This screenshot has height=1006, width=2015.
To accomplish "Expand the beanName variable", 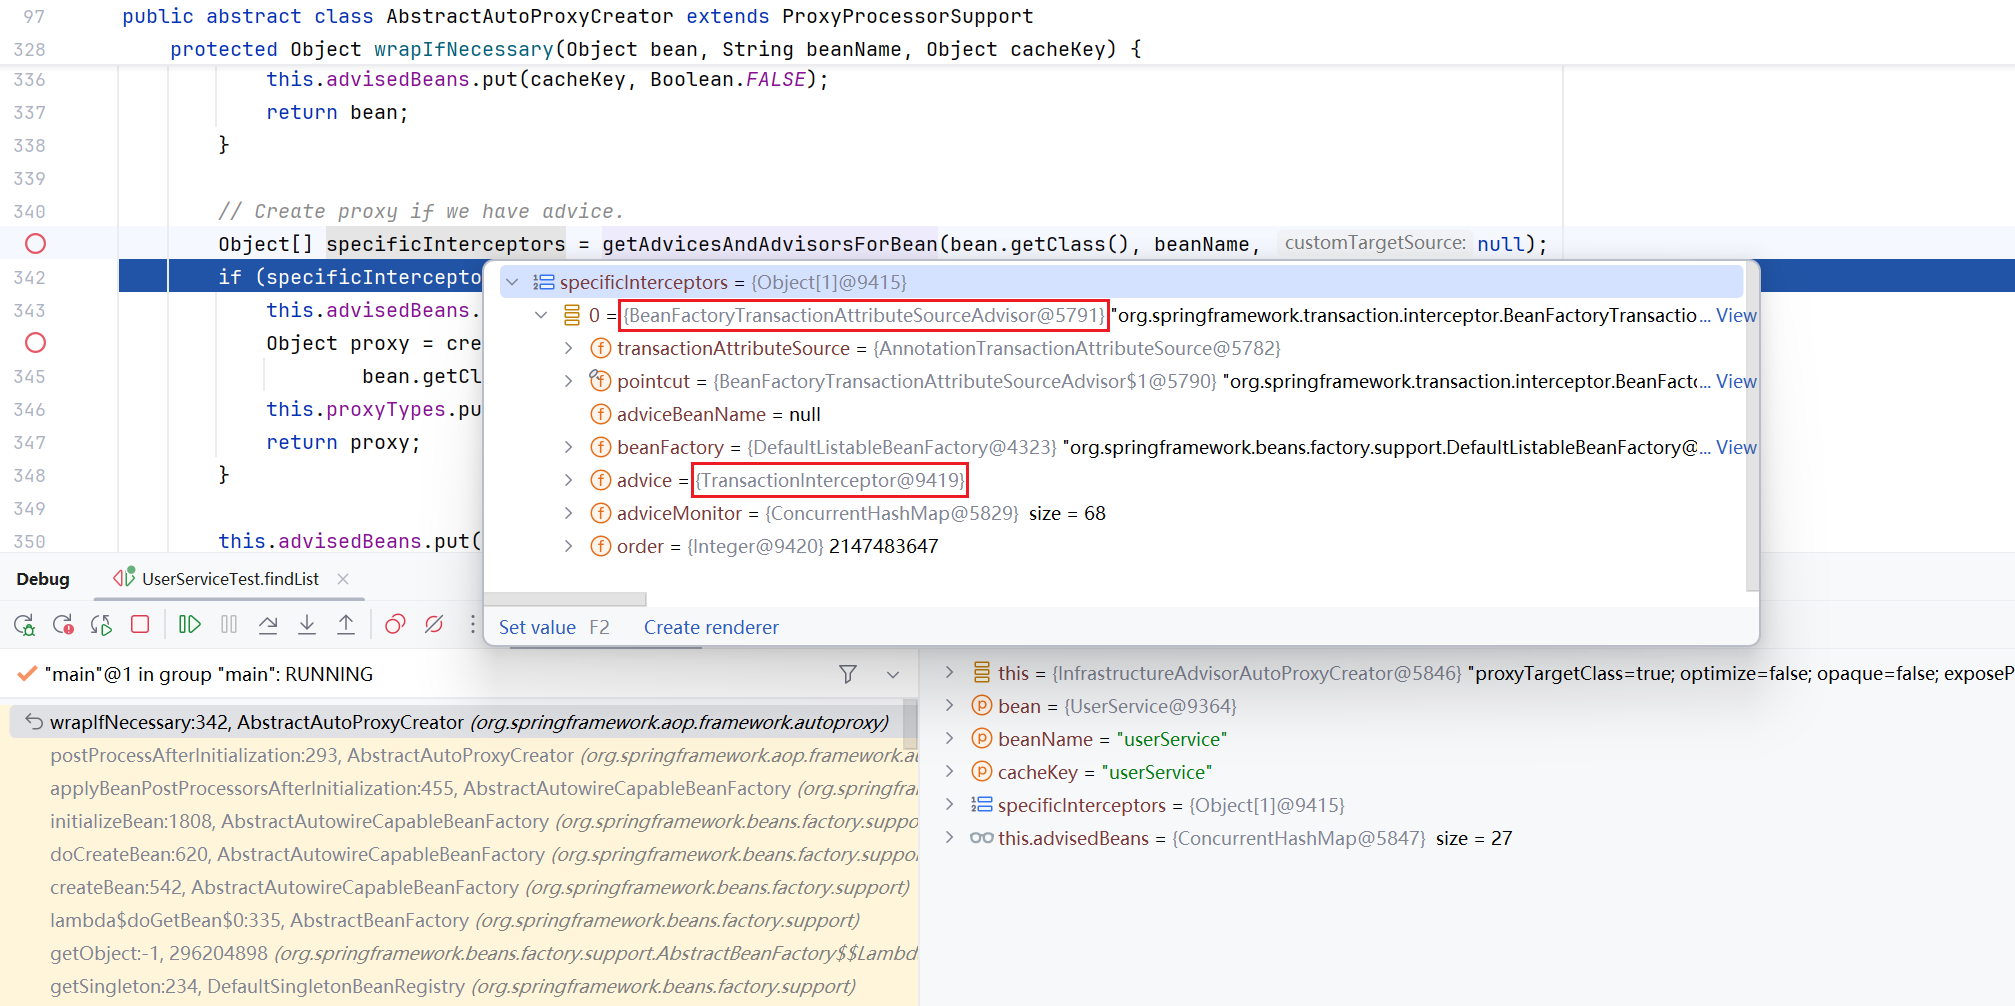I will pos(949,739).
